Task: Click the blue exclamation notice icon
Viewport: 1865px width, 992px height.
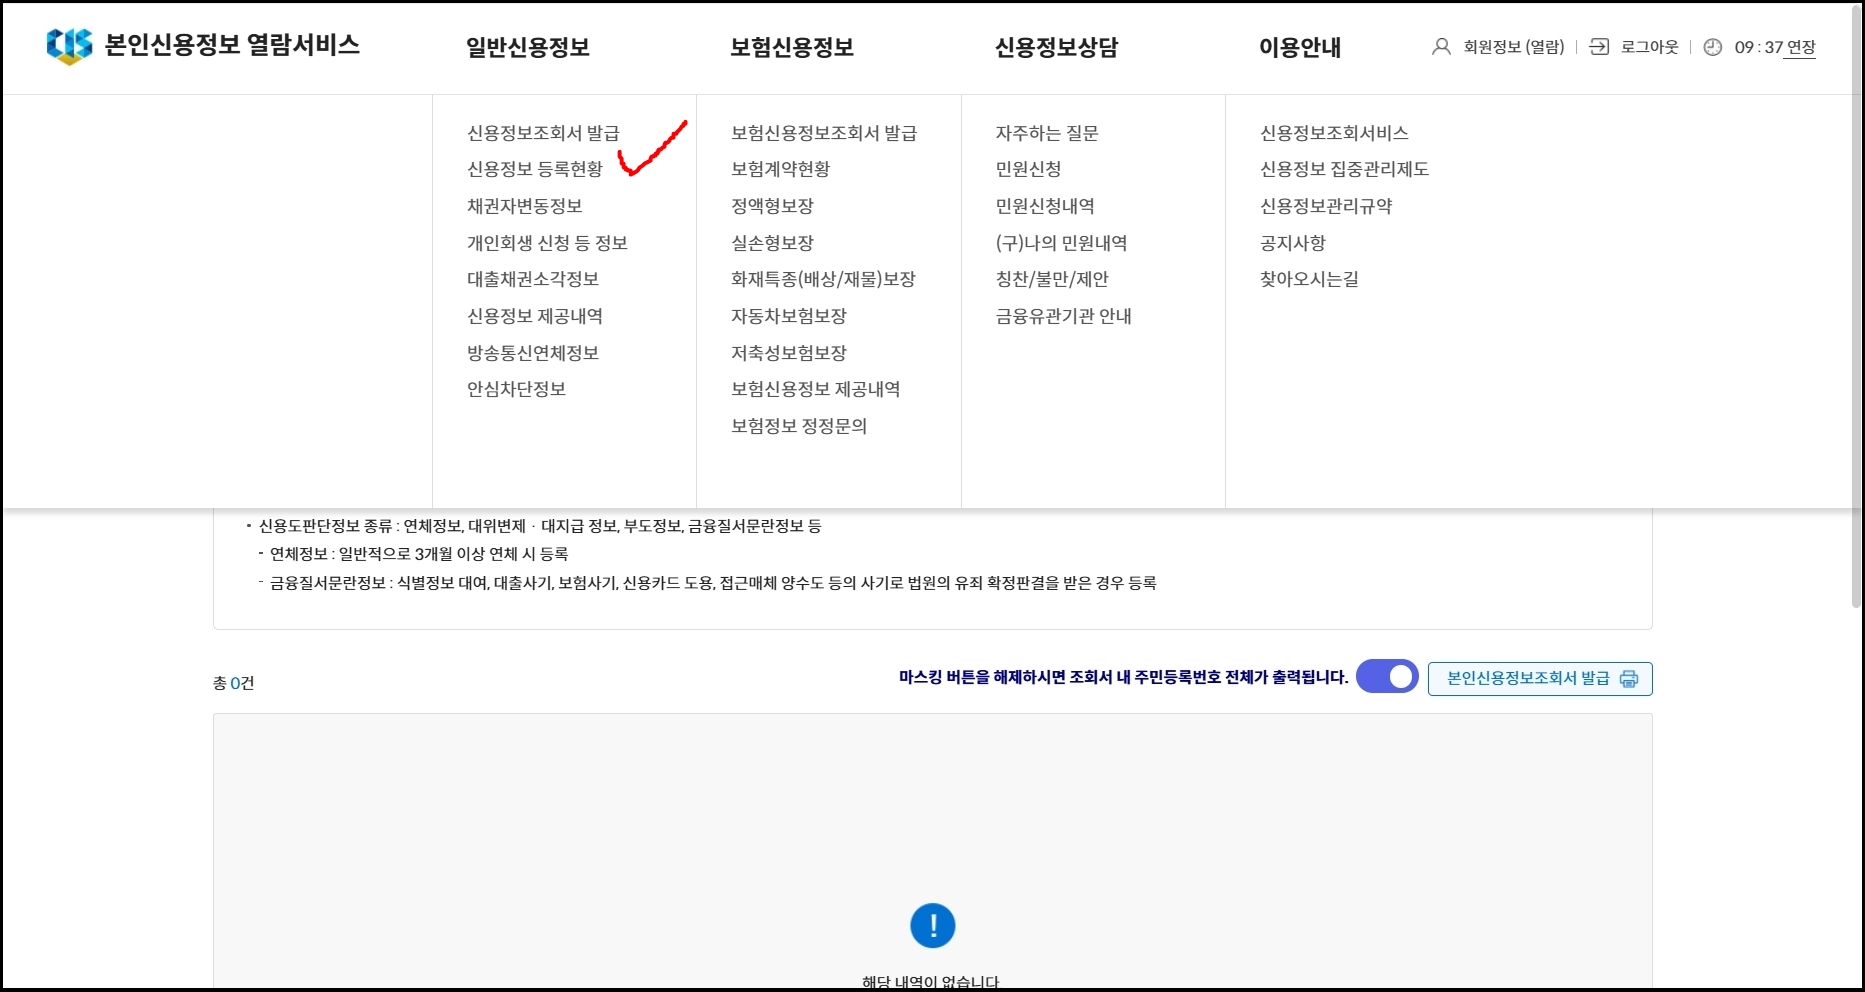Action: tap(932, 925)
